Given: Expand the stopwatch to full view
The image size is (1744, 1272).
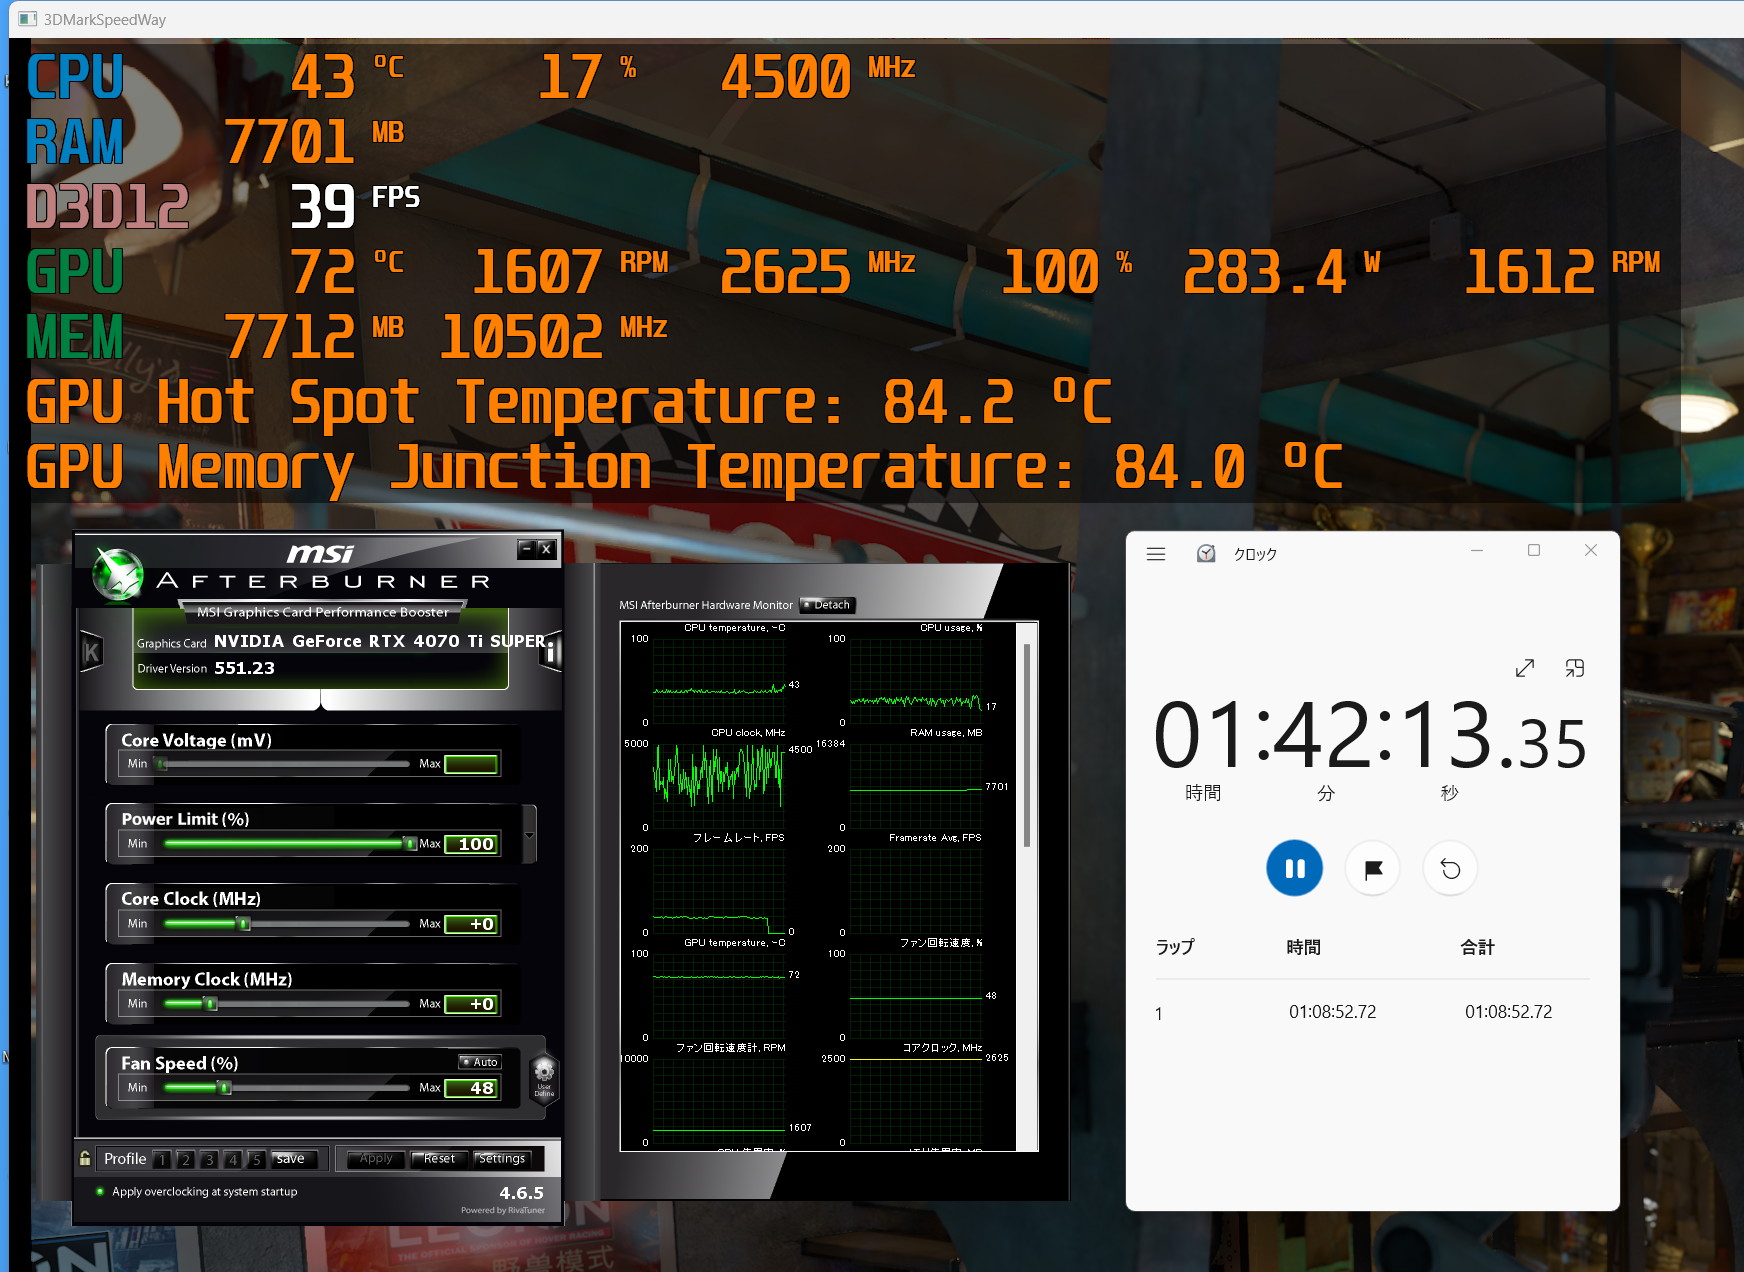Looking at the screenshot, I should coord(1524,668).
